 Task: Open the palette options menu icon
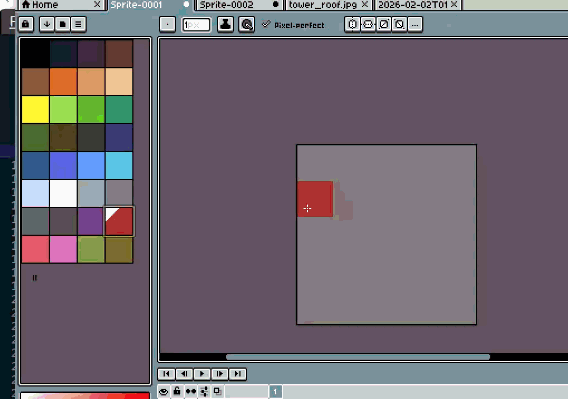coord(78,24)
